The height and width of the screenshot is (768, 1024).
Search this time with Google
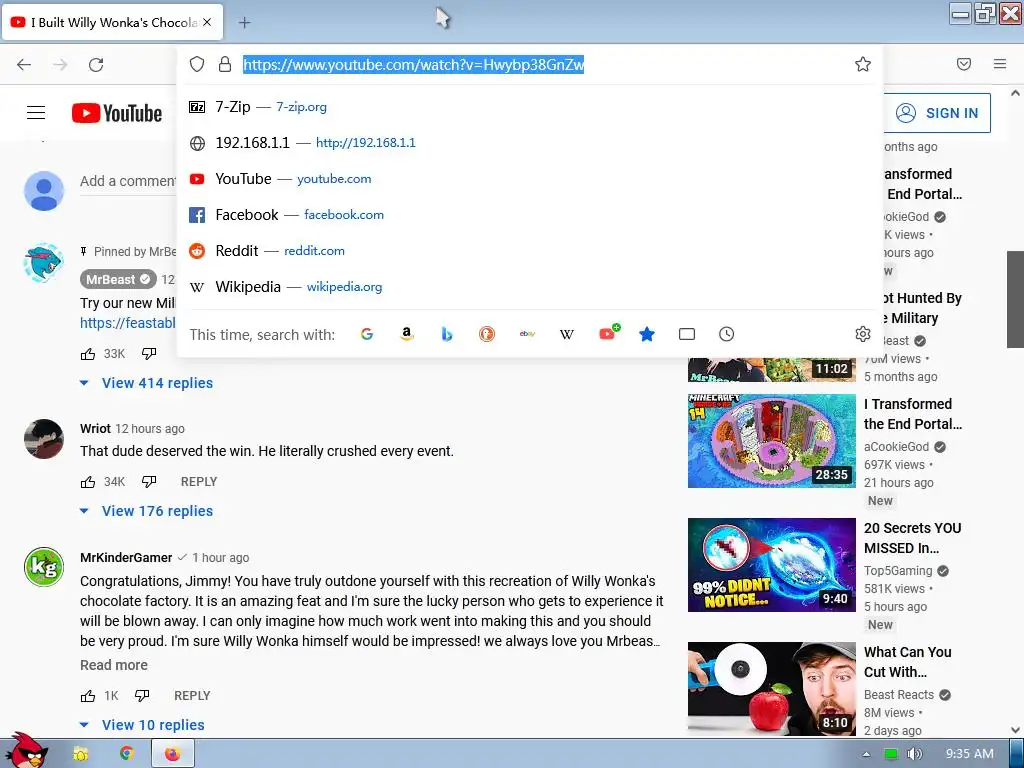point(367,334)
